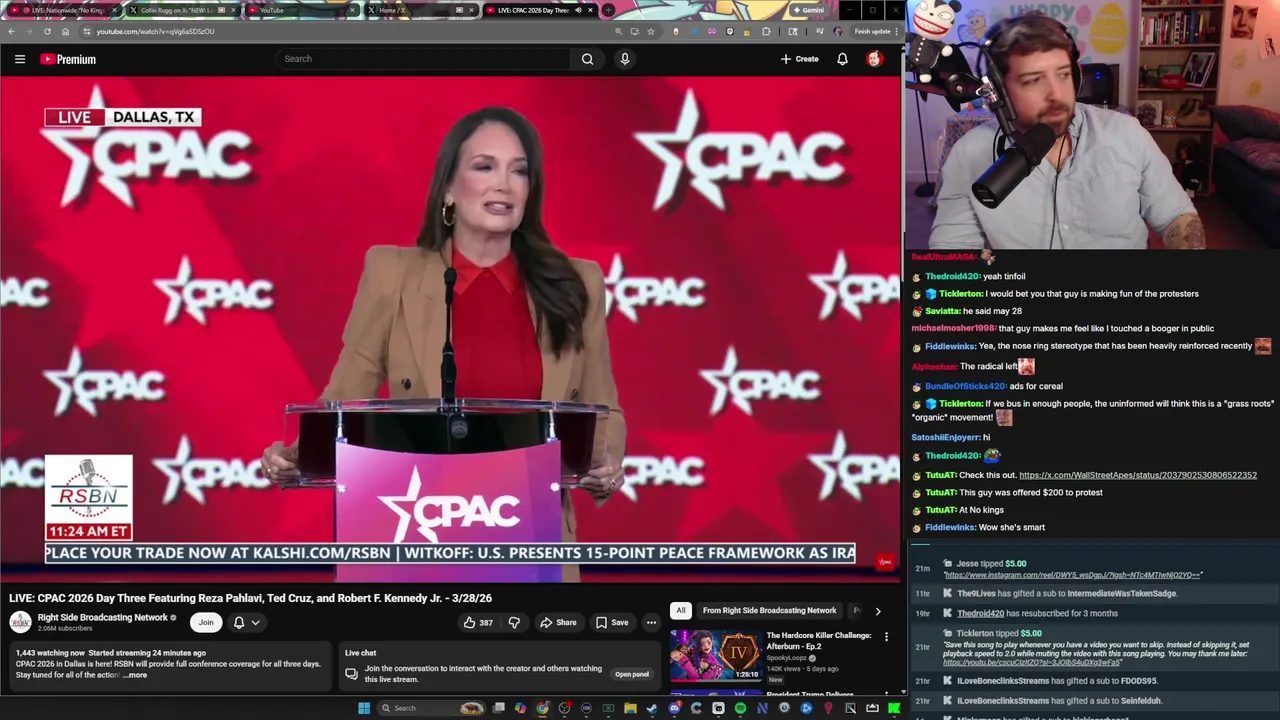Switch to 'Collin Rugg on X' tab
The width and height of the screenshot is (1280, 720).
pyautogui.click(x=182, y=10)
